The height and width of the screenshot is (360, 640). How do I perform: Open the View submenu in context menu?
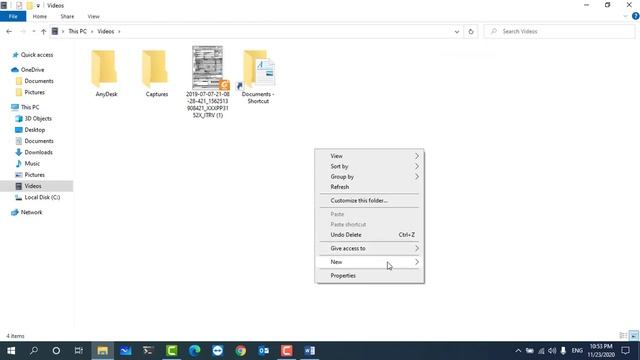[369, 156]
